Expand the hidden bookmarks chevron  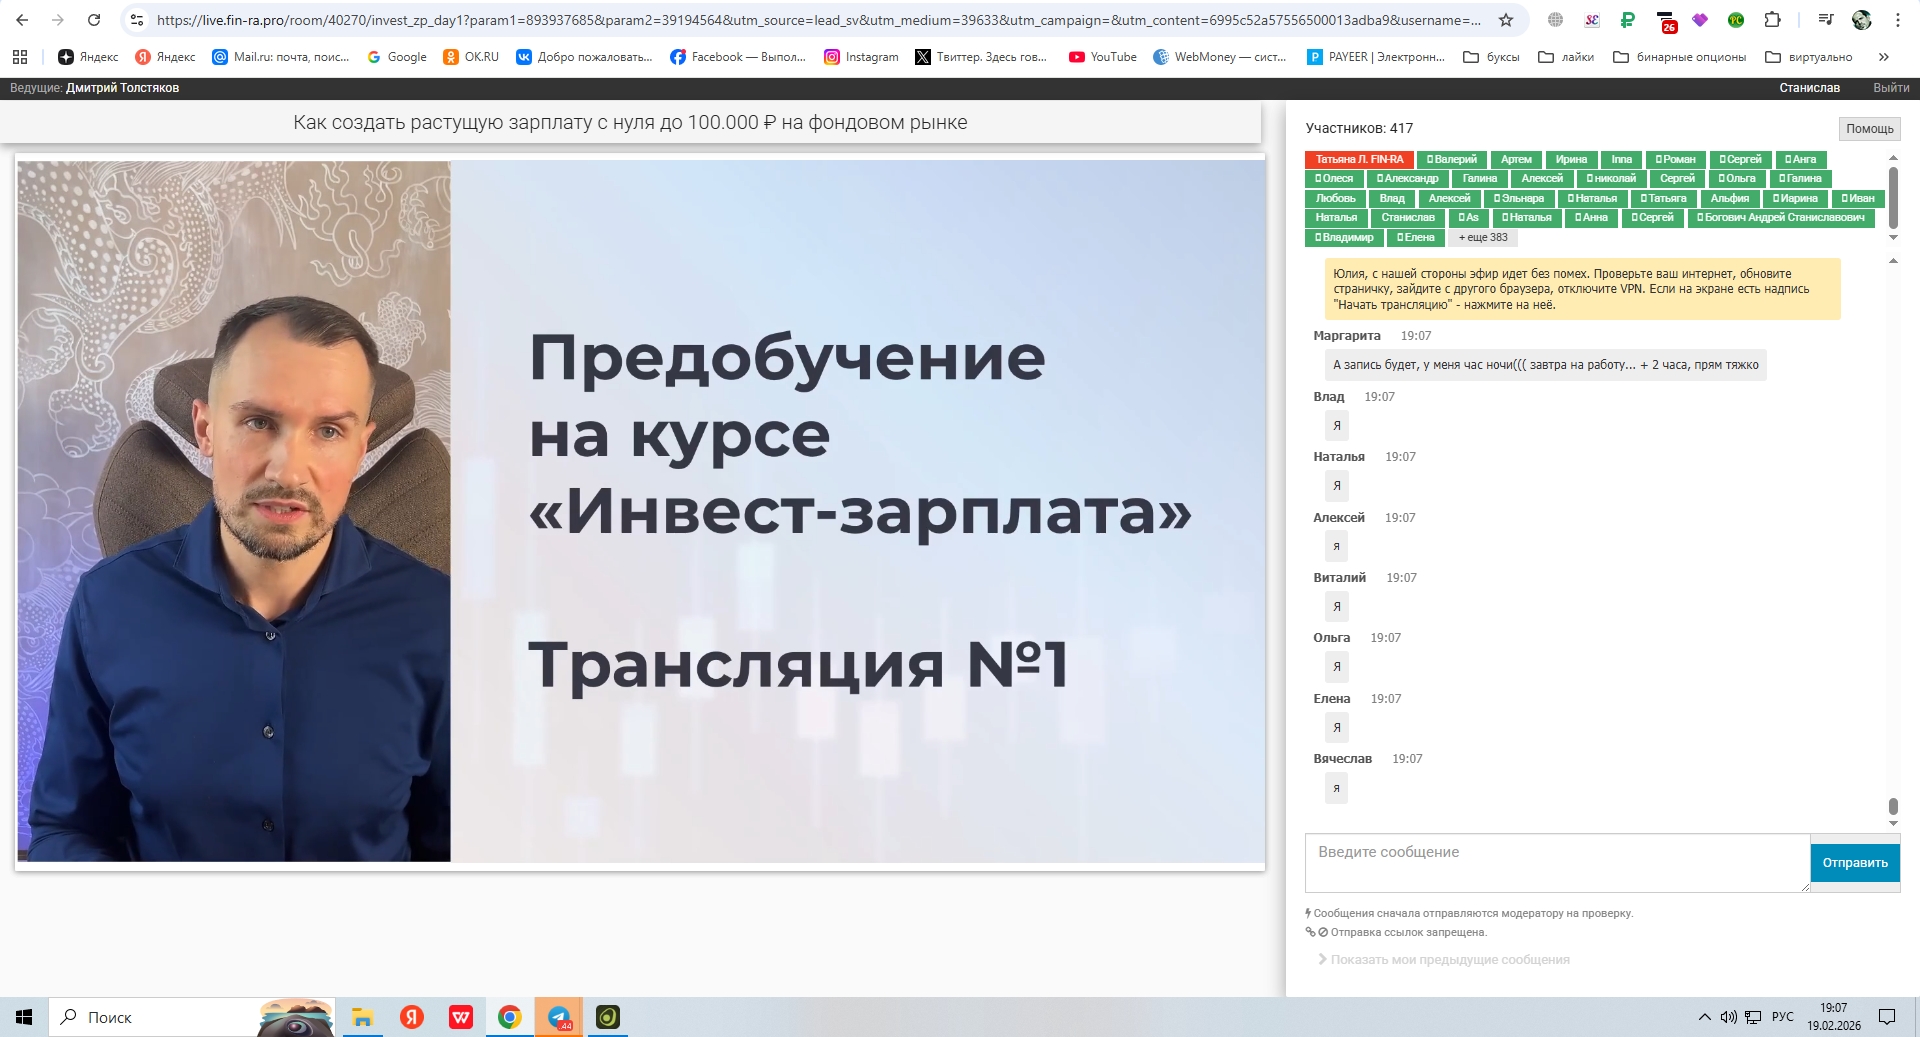(1884, 57)
